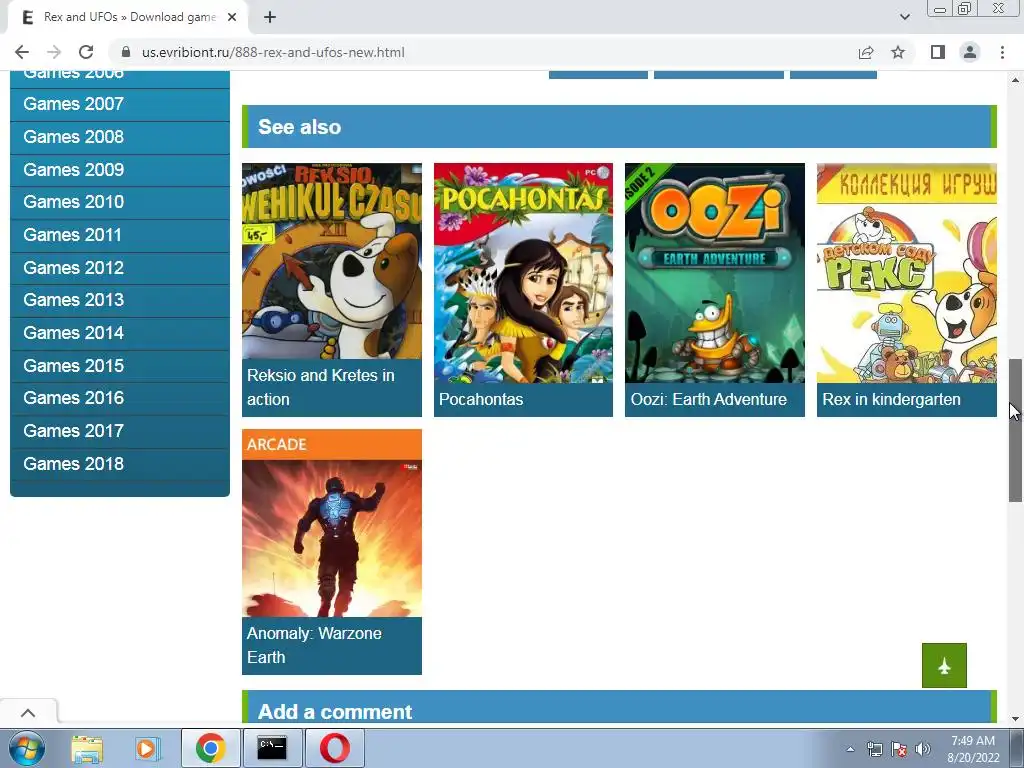Switch to Chrome taskbar icon

click(x=210, y=748)
